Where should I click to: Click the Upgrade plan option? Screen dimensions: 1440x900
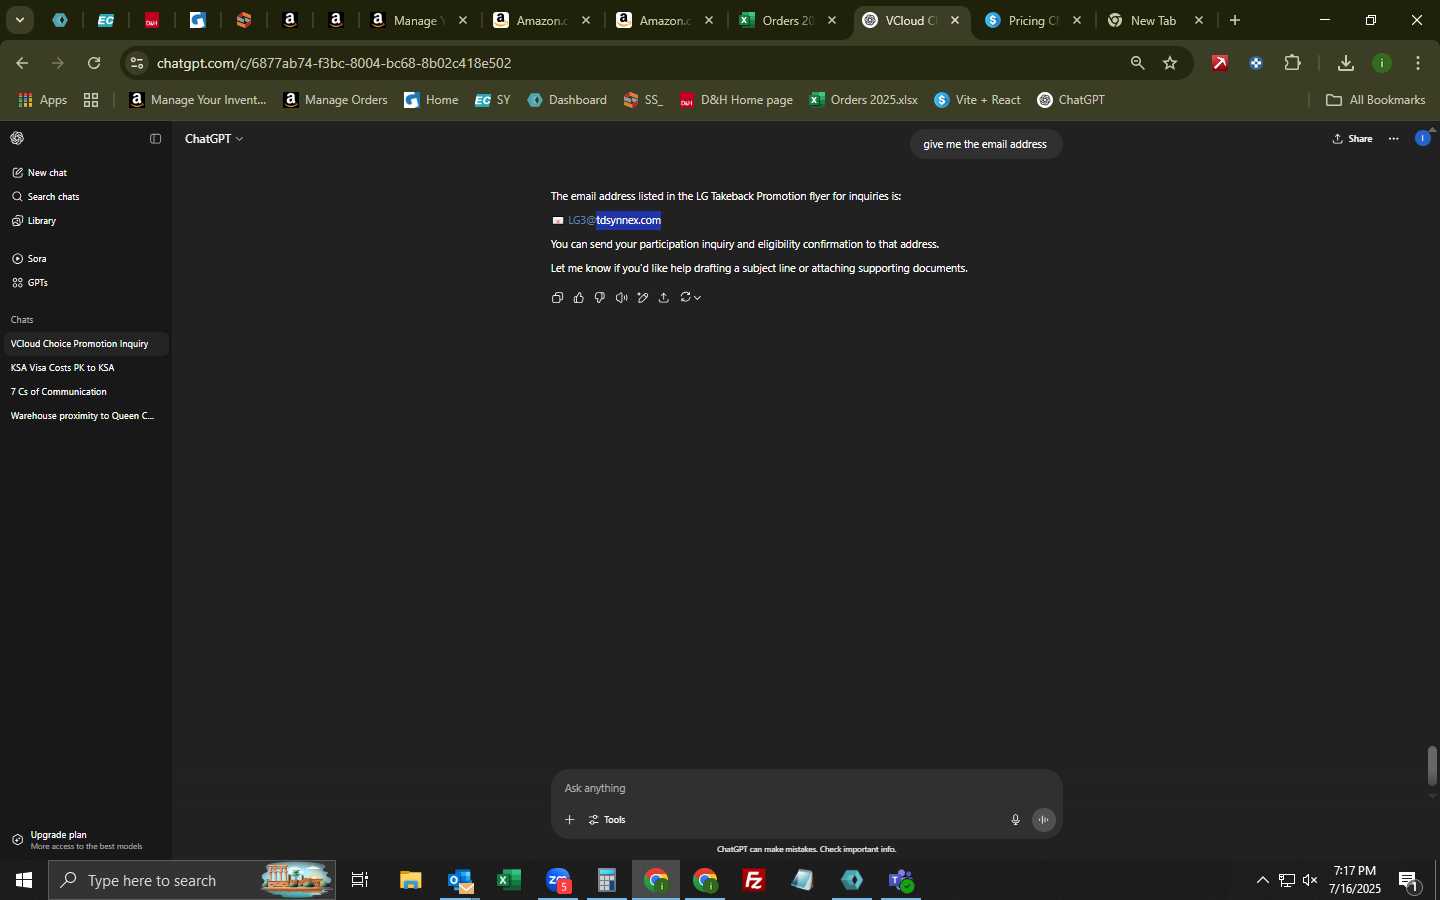pos(84,840)
